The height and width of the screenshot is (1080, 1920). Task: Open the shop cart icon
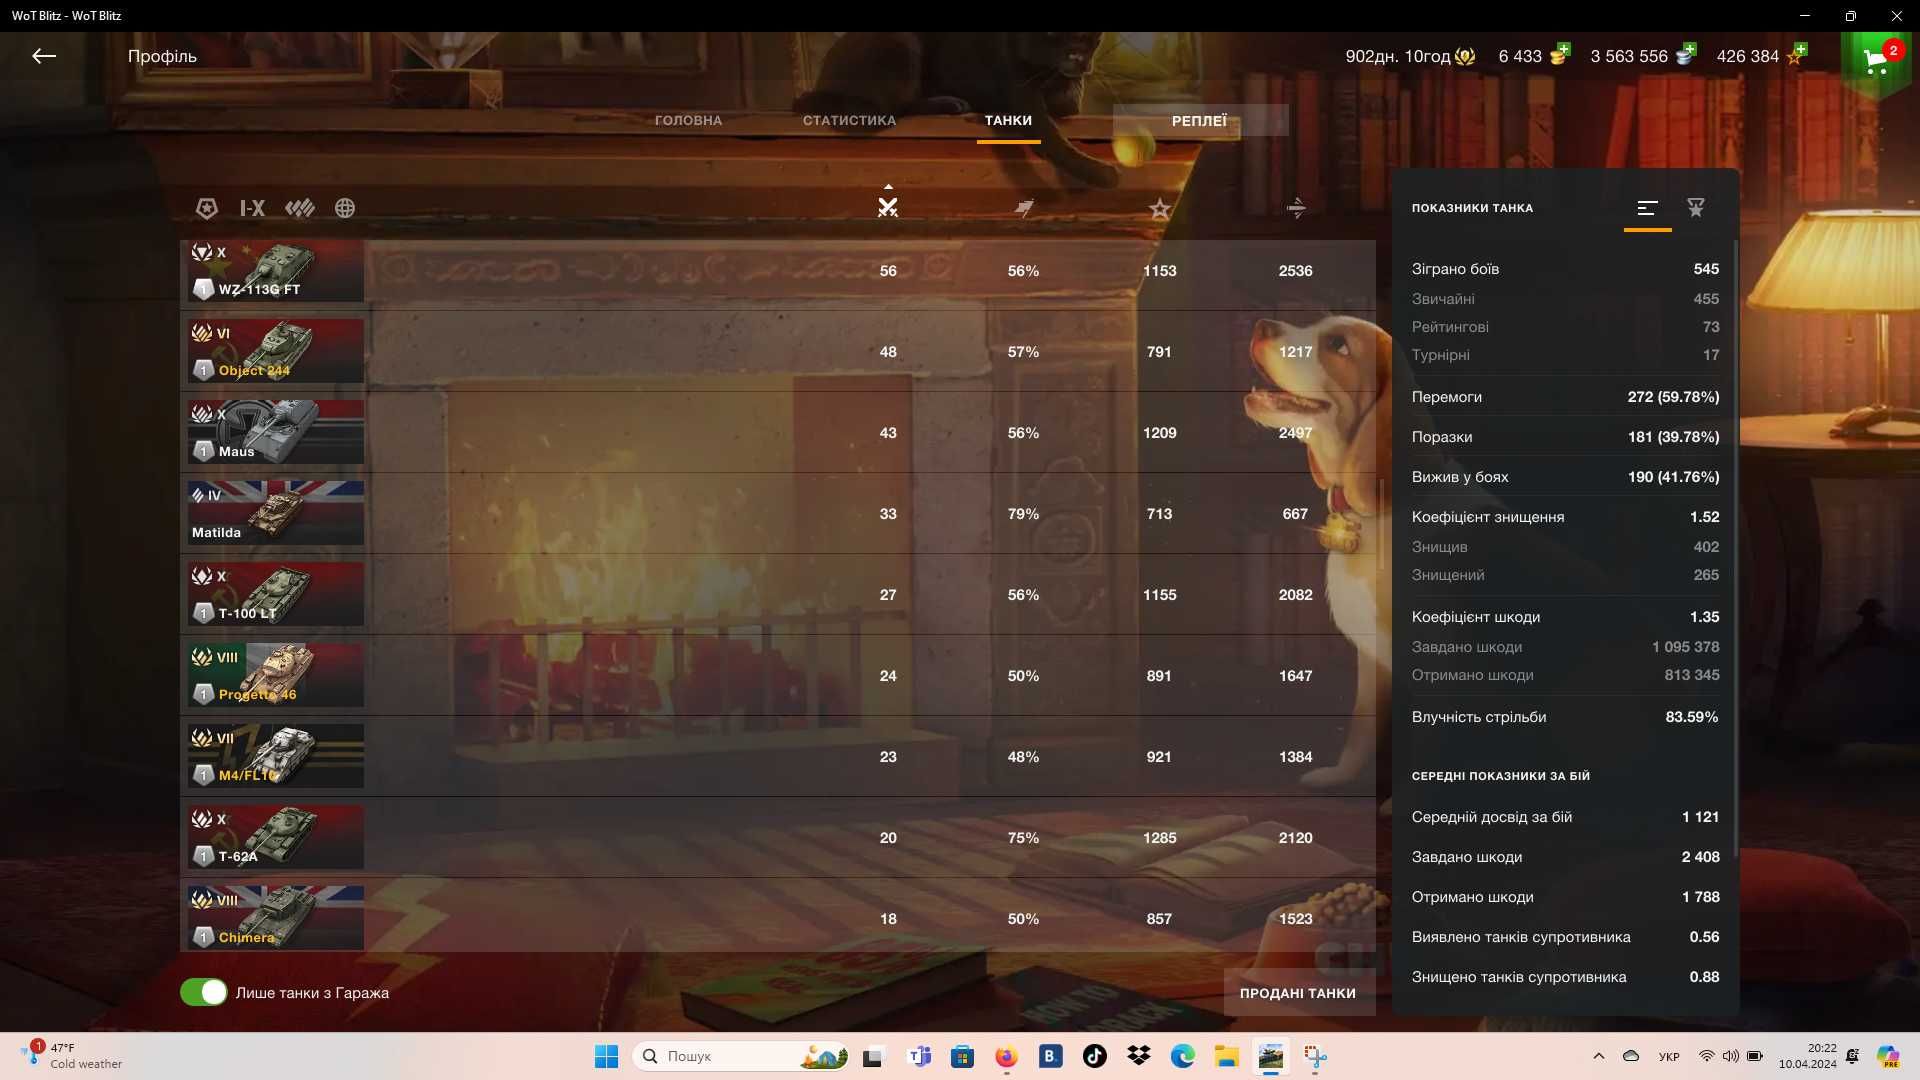point(1876,62)
